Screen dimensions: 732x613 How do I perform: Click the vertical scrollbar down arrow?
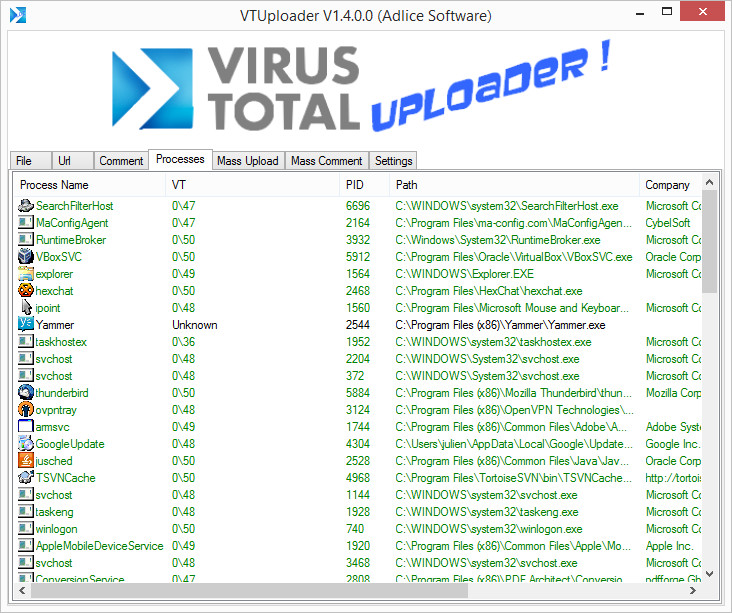[710, 574]
